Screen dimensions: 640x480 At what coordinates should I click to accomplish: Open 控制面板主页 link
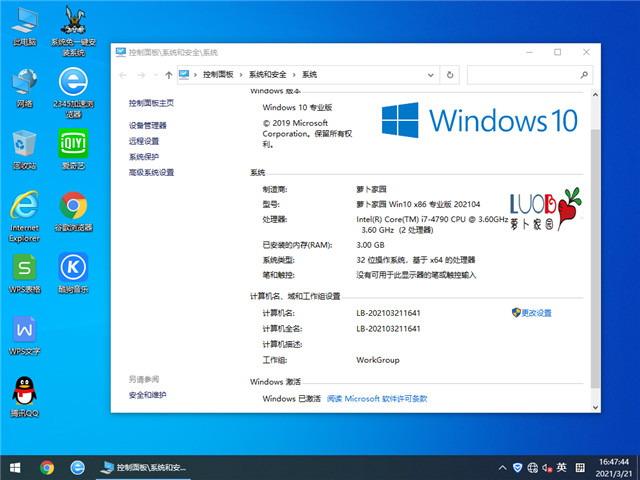click(151, 103)
